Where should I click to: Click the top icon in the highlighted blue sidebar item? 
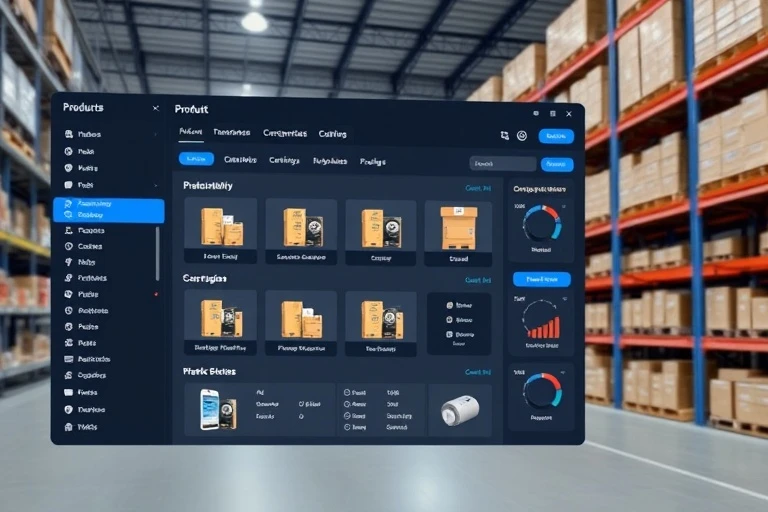click(x=68, y=204)
